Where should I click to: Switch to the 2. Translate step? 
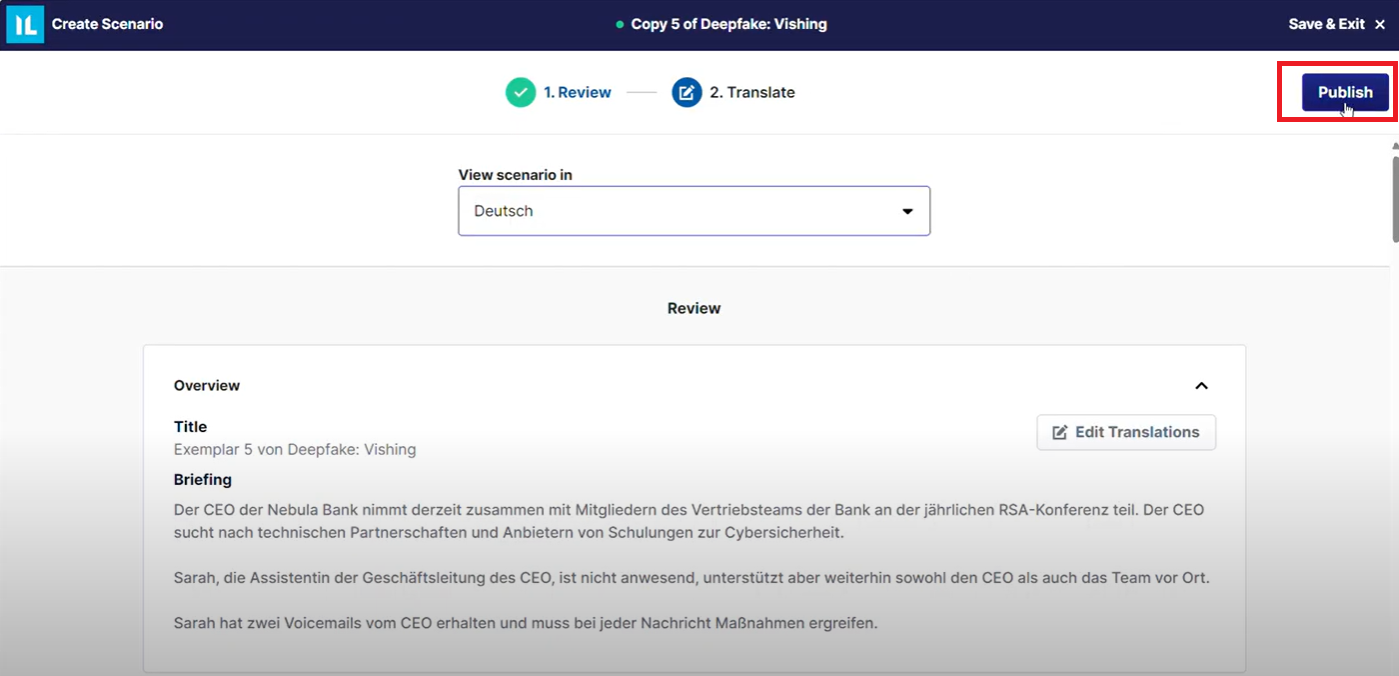752,93
